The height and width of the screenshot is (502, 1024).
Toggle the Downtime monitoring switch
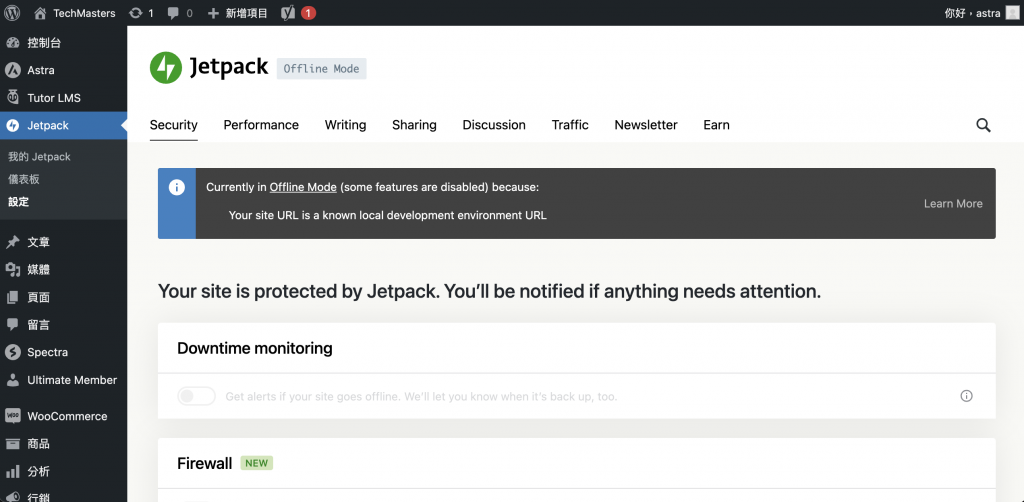(x=197, y=396)
